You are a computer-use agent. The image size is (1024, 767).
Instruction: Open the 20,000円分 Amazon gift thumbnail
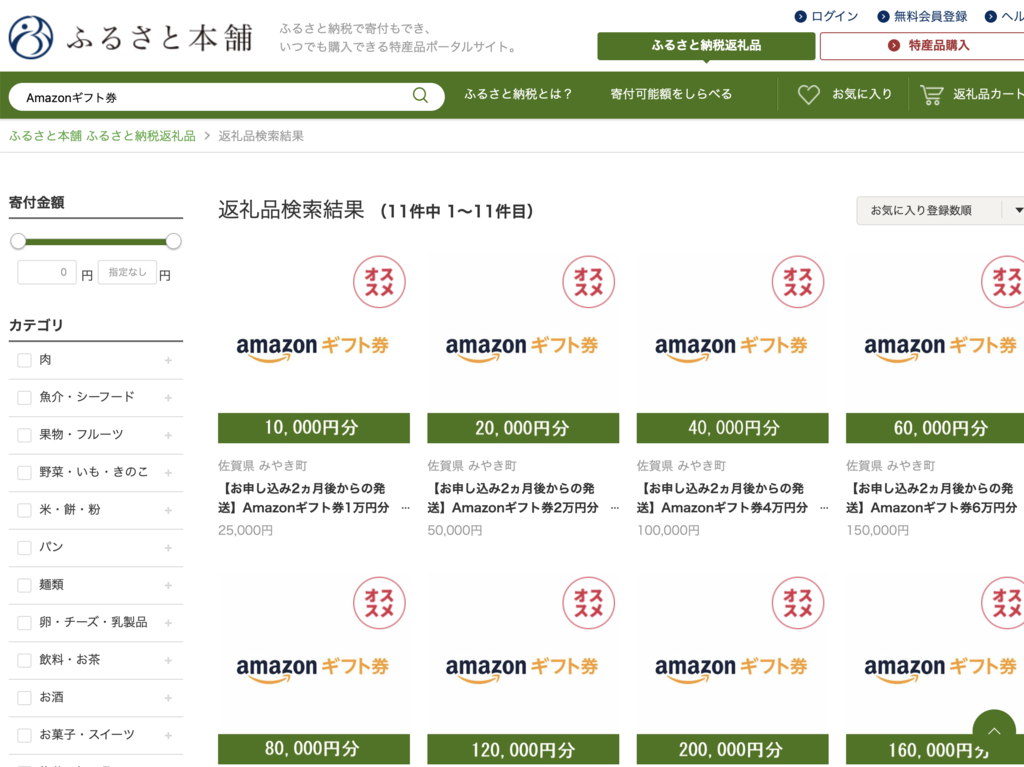point(523,347)
